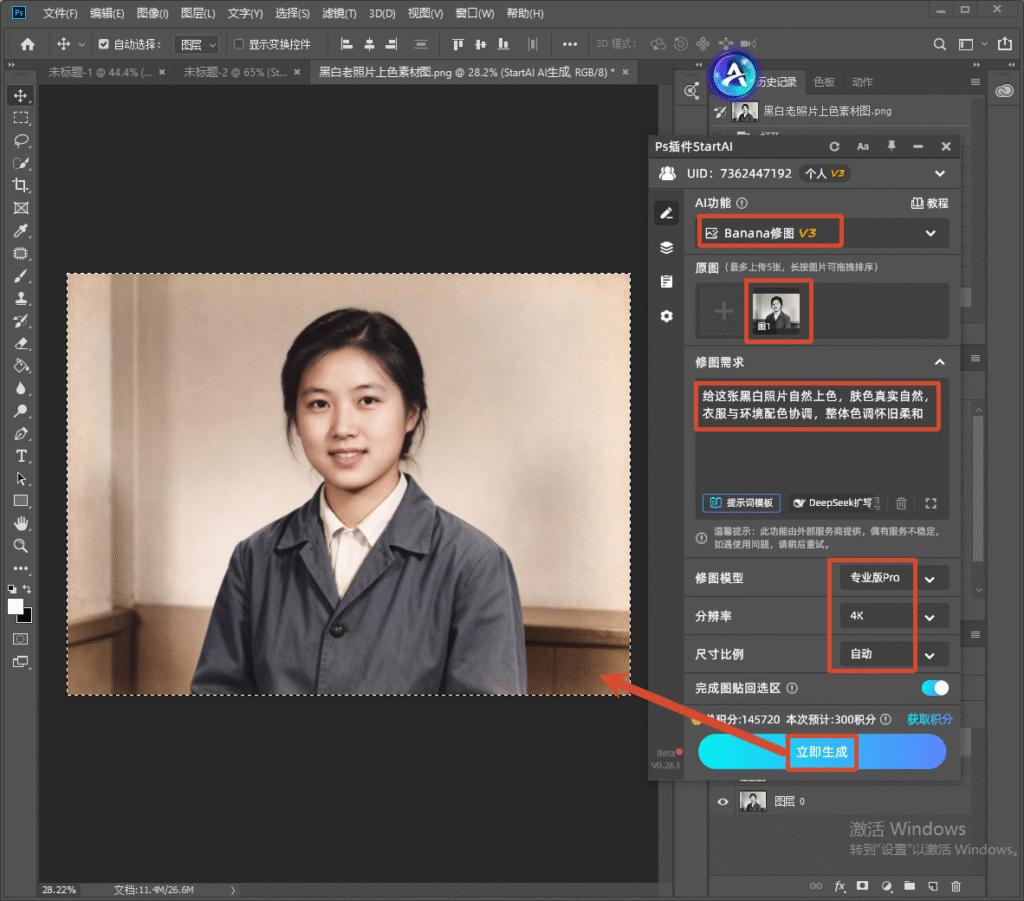This screenshot has width=1024, height=901.
Task: Open the 提示词模板 button
Action: [741, 503]
